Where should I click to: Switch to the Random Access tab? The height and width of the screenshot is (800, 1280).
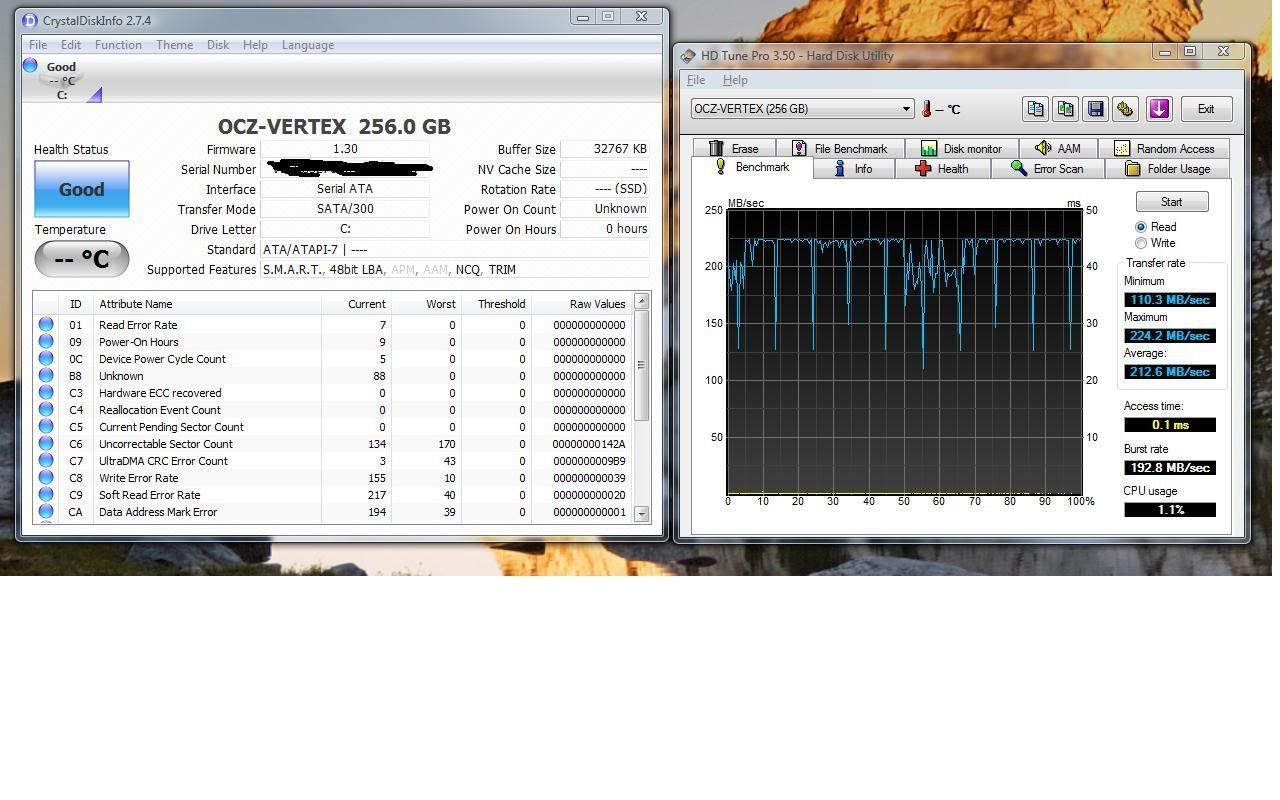(1164, 148)
